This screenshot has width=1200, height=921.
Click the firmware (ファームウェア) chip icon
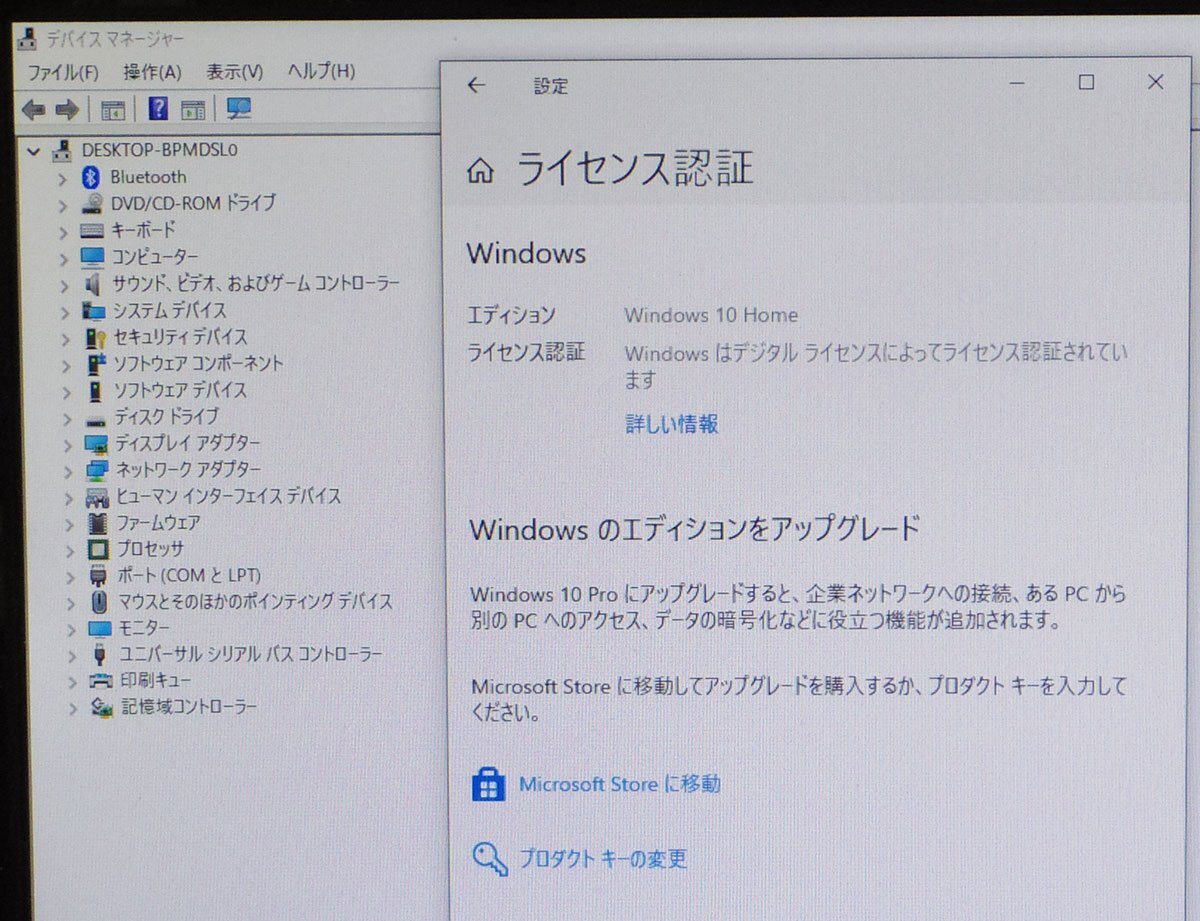pos(98,523)
